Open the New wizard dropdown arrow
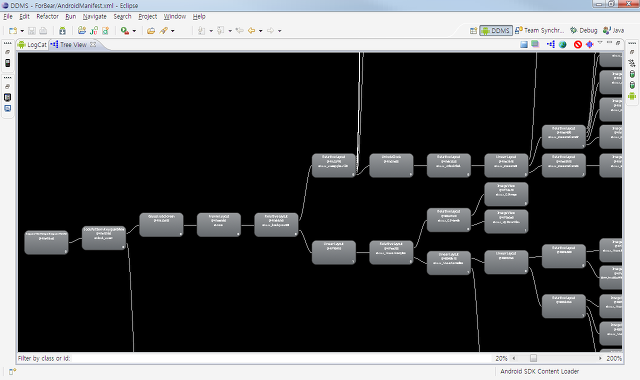 click(x=22, y=31)
